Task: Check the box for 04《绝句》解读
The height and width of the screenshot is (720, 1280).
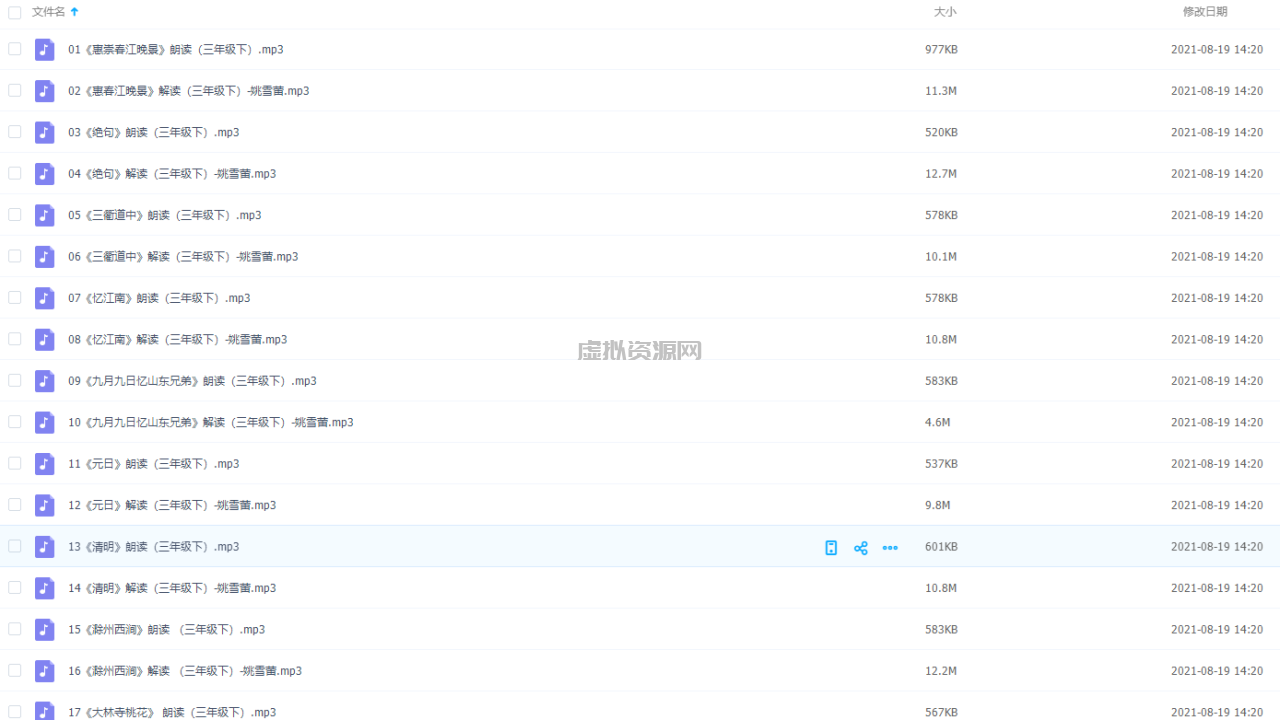Action: (14, 173)
